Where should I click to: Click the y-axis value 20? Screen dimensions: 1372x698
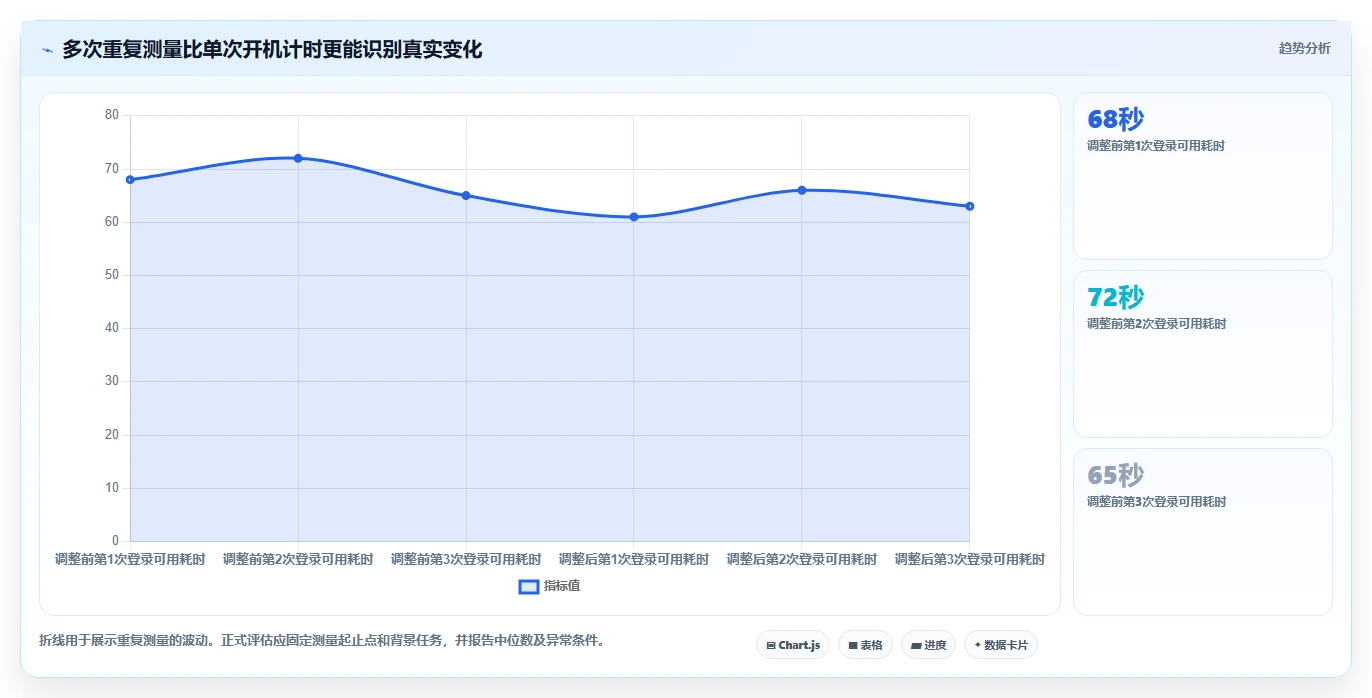[112, 435]
